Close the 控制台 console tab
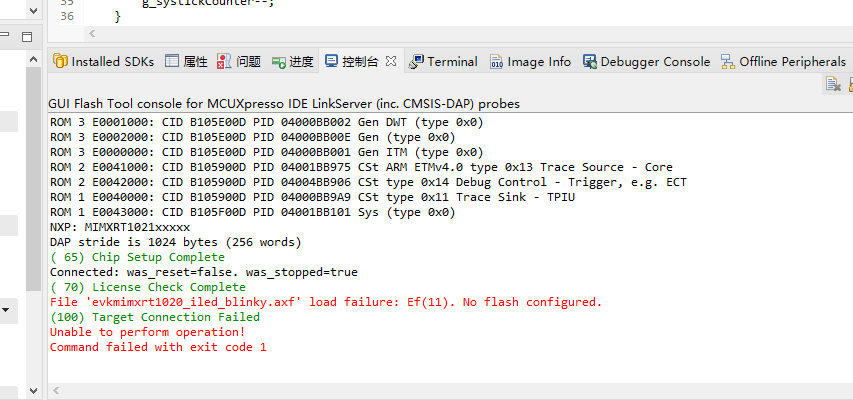This screenshot has width=853, height=400. tap(391, 61)
